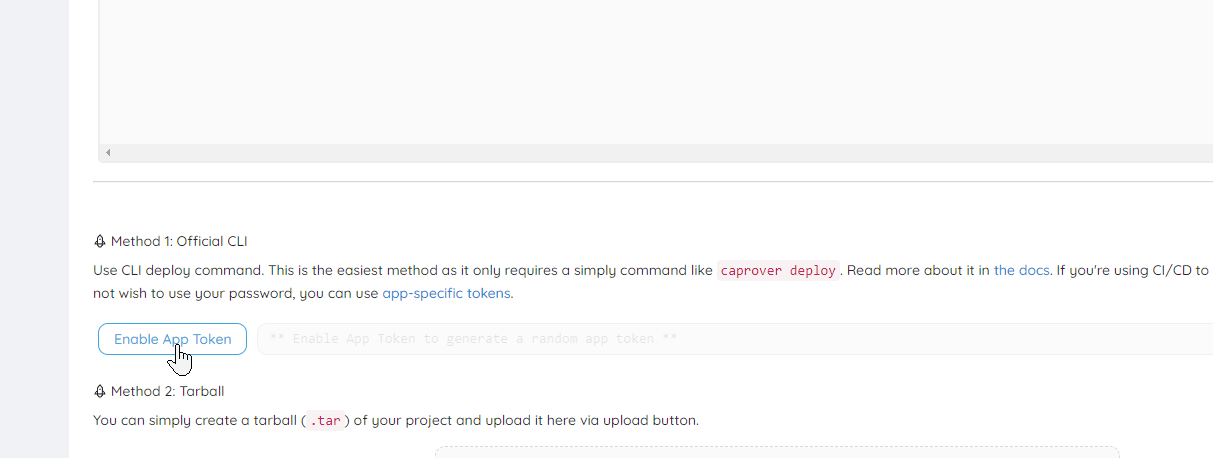Image resolution: width=1213 pixels, height=458 pixels.
Task: Click the rocket icon beside Method 2
Action: tap(100, 391)
